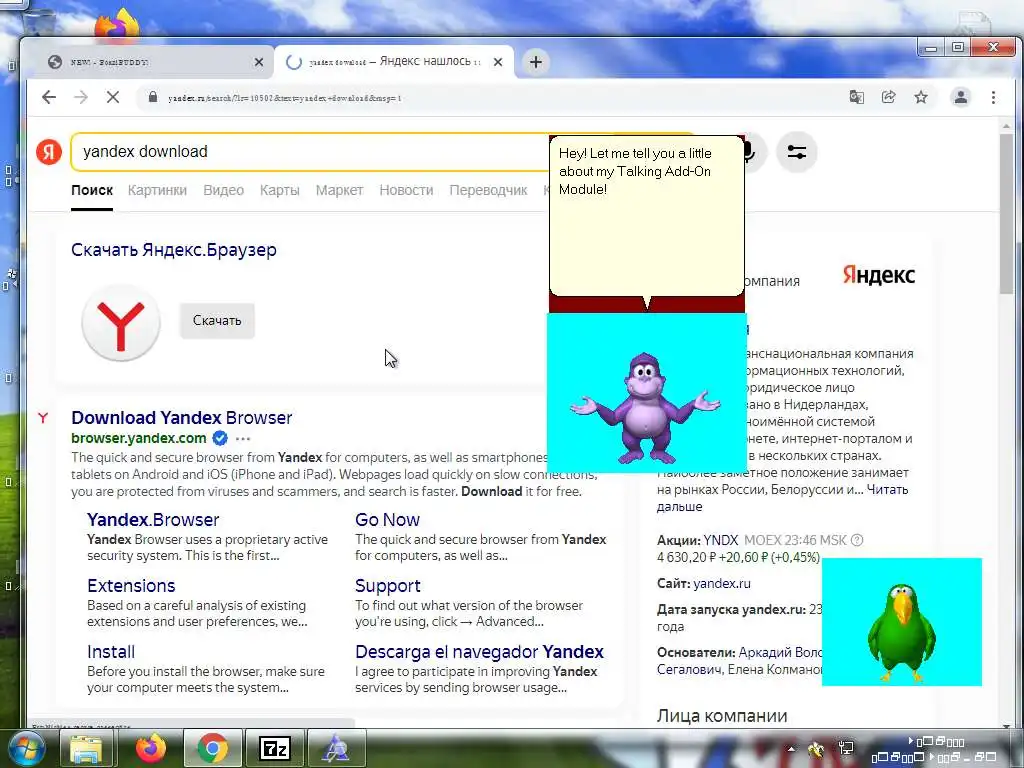Open File Explorer from the taskbar
Screen dimensions: 1024x768
(86, 748)
